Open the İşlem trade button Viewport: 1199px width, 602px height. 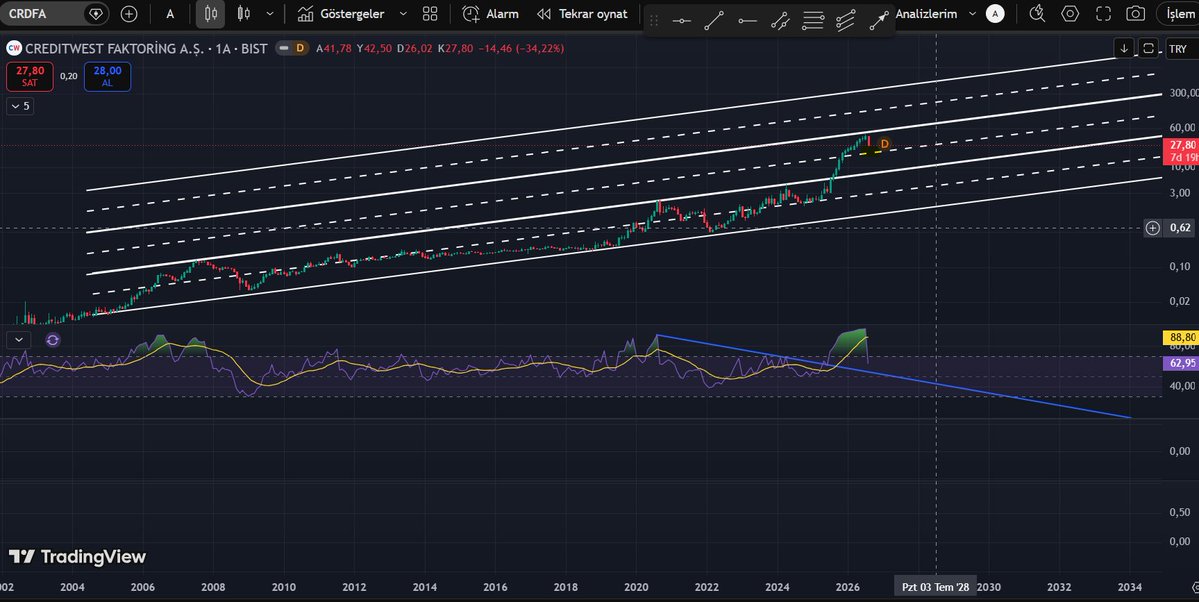tap(1179, 14)
